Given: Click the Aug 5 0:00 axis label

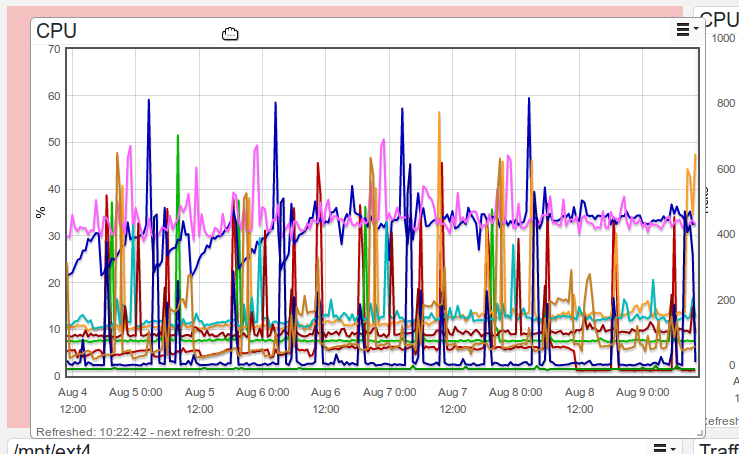Looking at the screenshot, I should pos(136,392).
